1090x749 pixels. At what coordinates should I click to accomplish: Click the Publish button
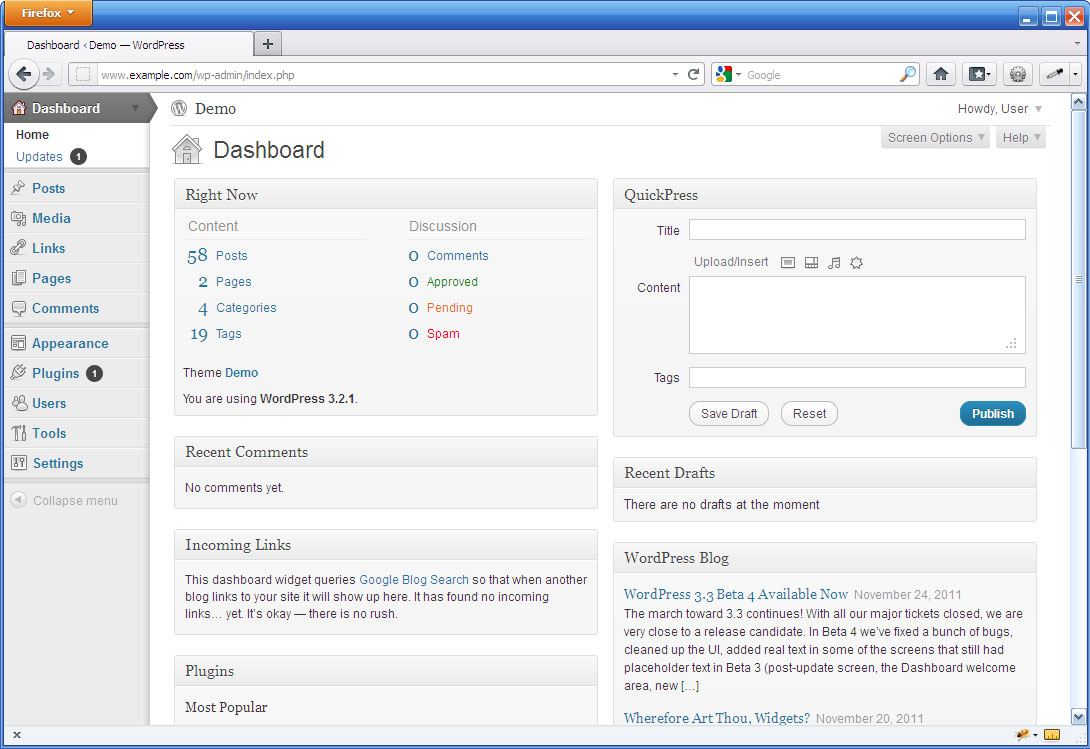(993, 413)
